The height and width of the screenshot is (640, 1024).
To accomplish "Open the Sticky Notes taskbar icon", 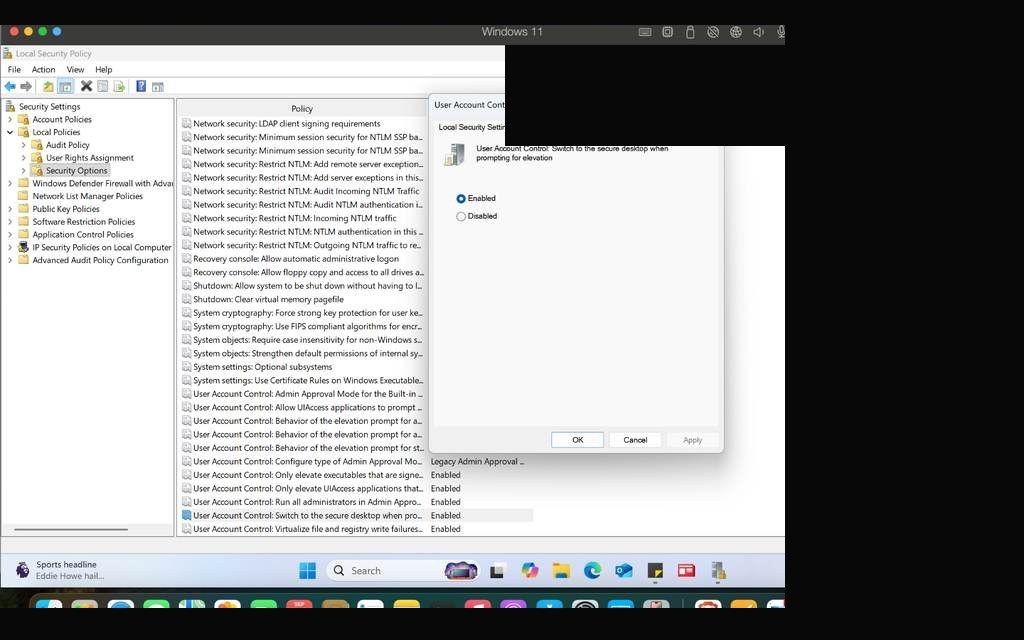I will coord(655,571).
